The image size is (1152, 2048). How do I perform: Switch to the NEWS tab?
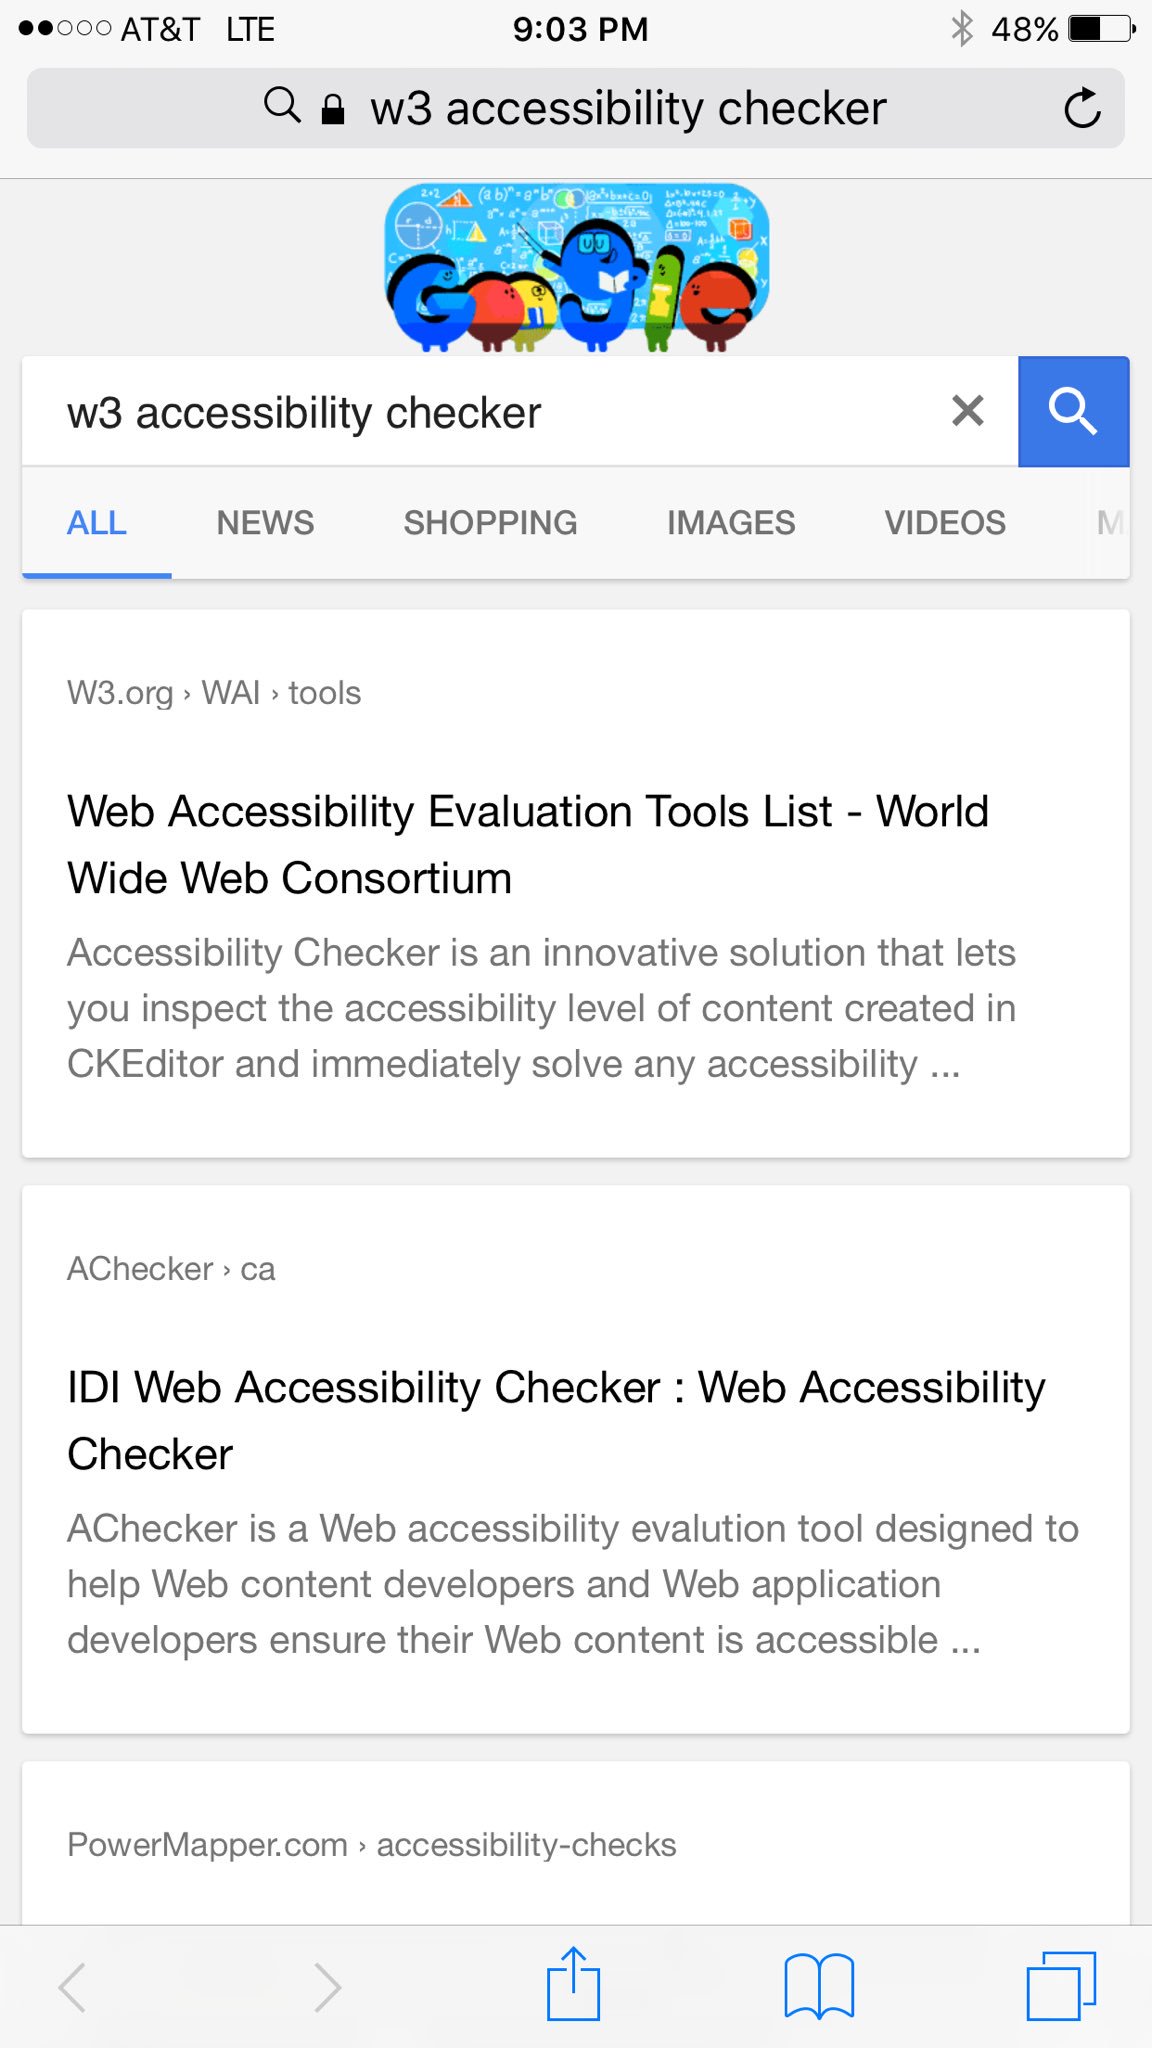(x=265, y=522)
